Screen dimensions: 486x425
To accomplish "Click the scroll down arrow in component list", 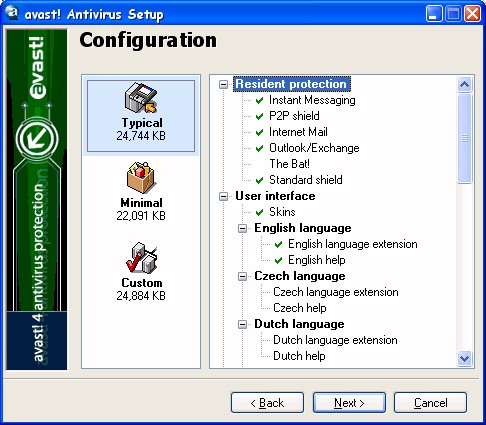I will coord(464,358).
